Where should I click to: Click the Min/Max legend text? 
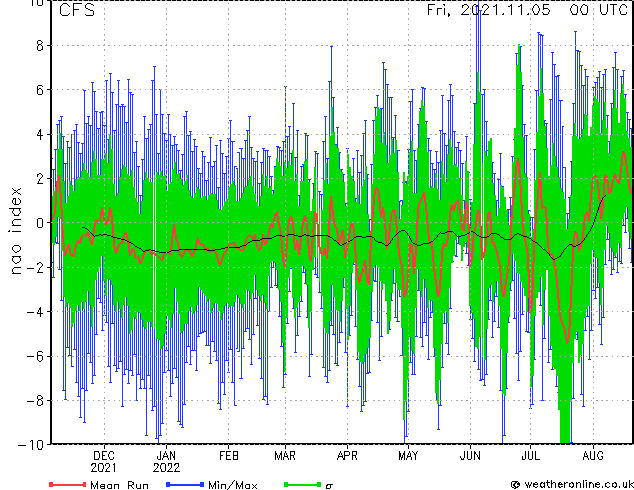point(233,485)
